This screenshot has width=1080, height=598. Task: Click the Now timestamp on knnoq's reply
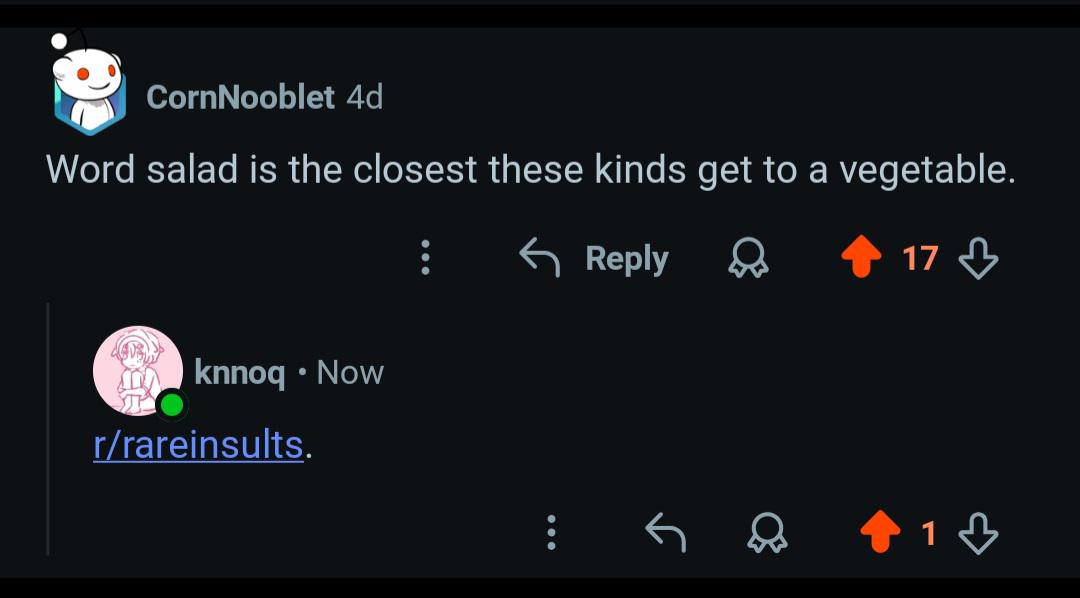click(349, 373)
